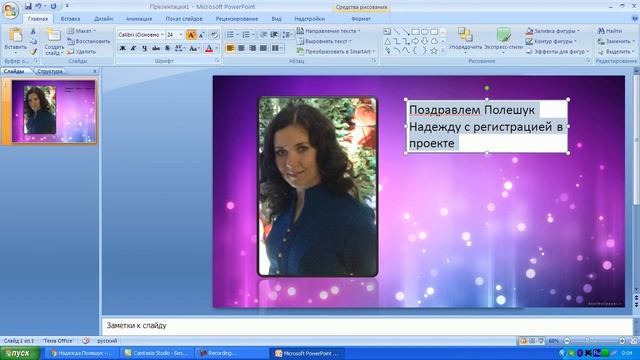Pick the straight line shape
640x360 pixels.
396,31
